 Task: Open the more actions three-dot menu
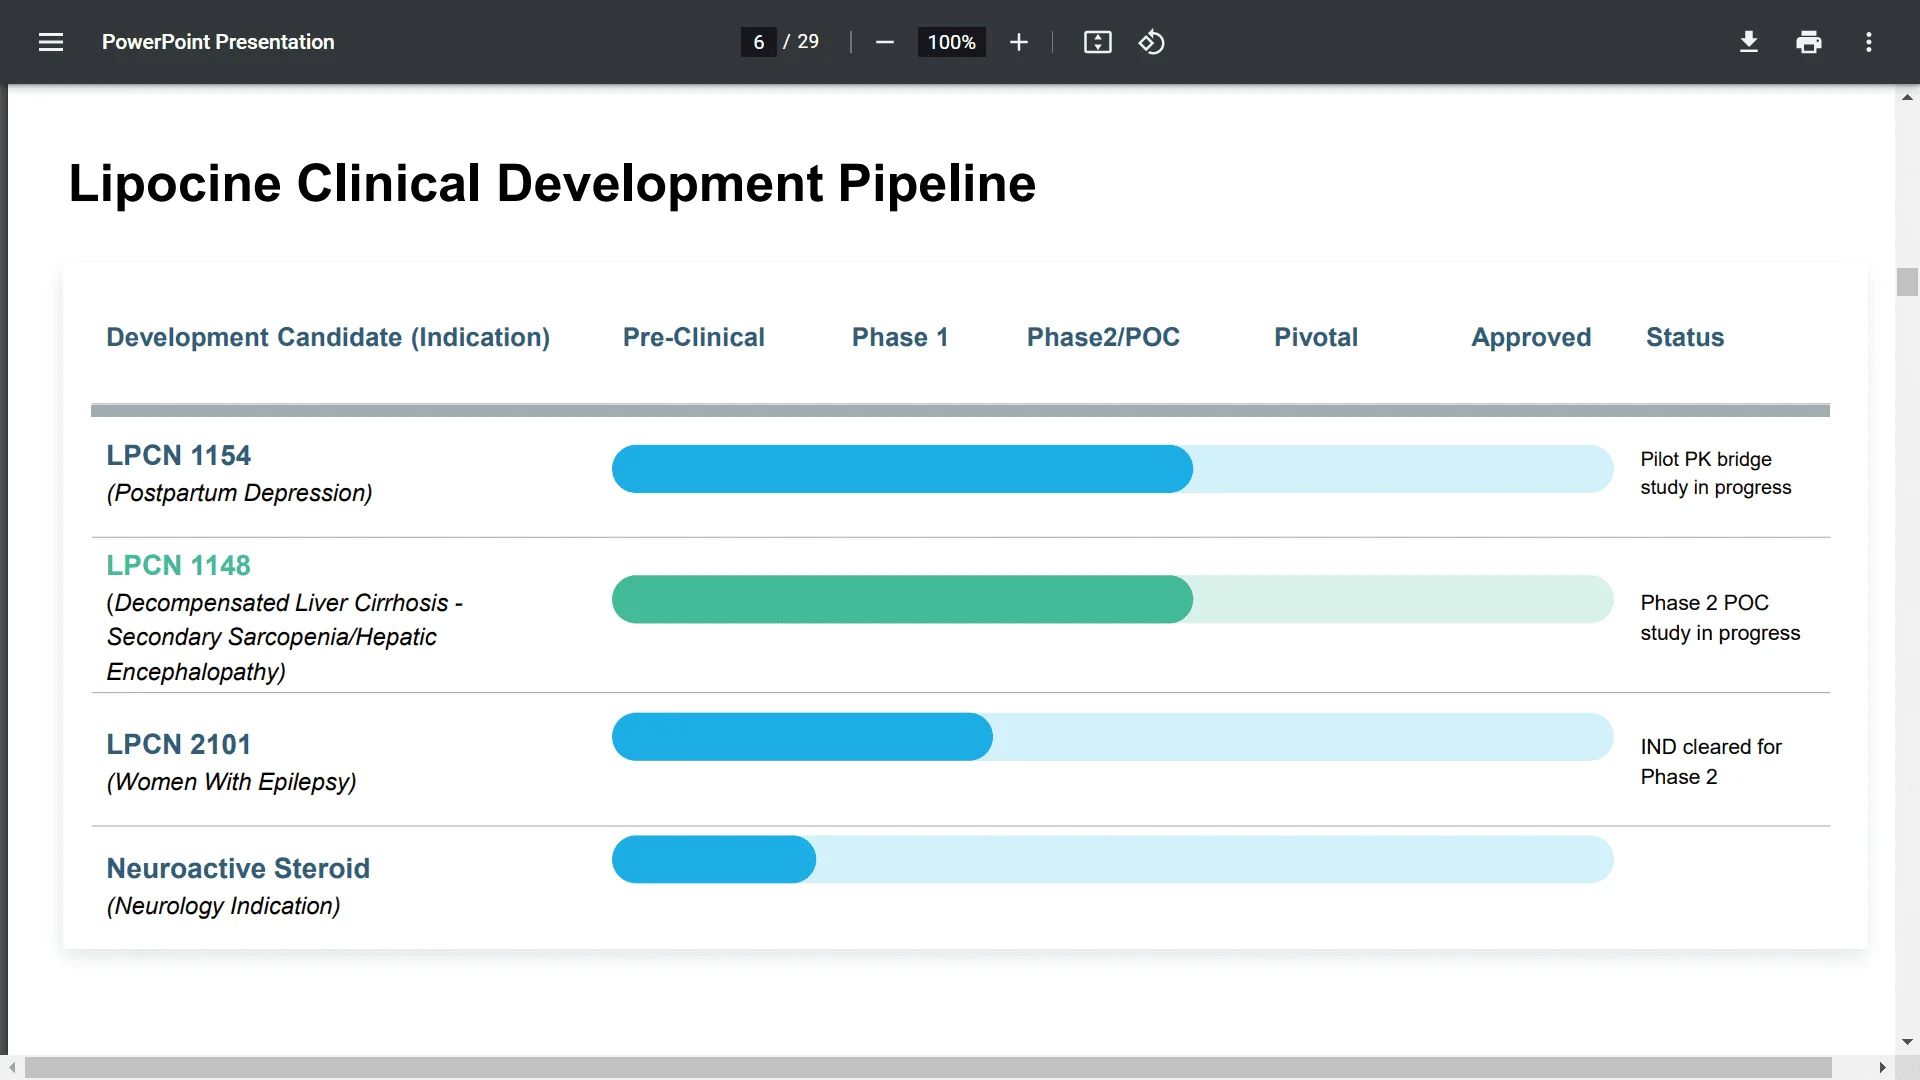coord(1869,42)
